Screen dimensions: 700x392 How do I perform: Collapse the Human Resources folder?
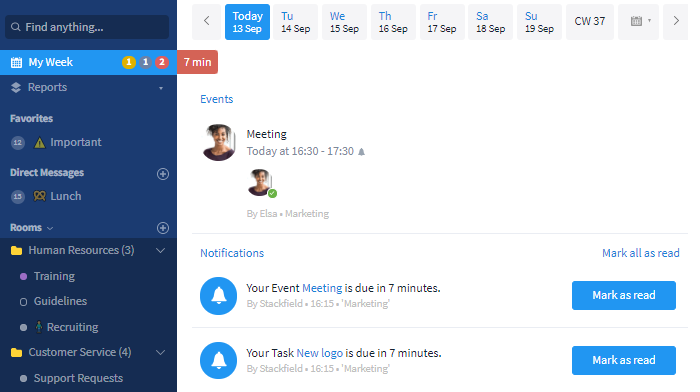[x=161, y=250]
